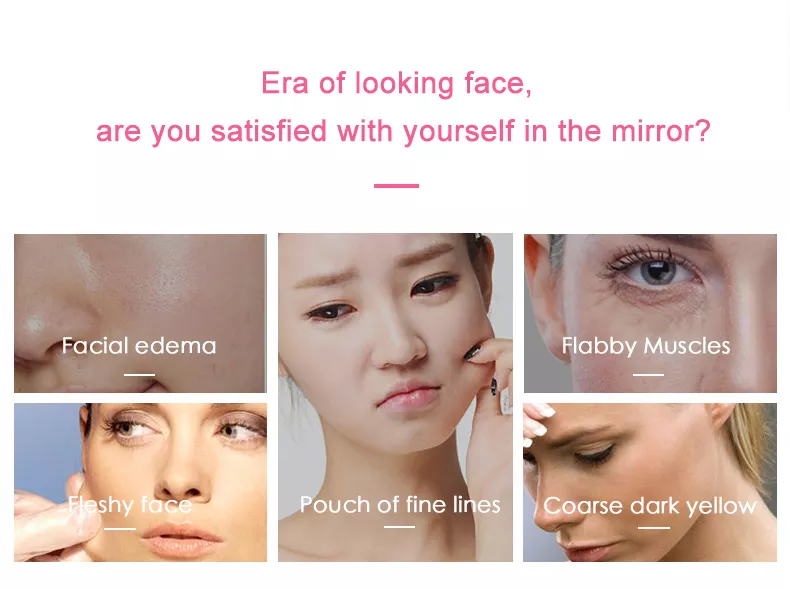The image size is (790, 589).
Task: Click the blue eye in Flabby Muscles photo
Action: [657, 273]
